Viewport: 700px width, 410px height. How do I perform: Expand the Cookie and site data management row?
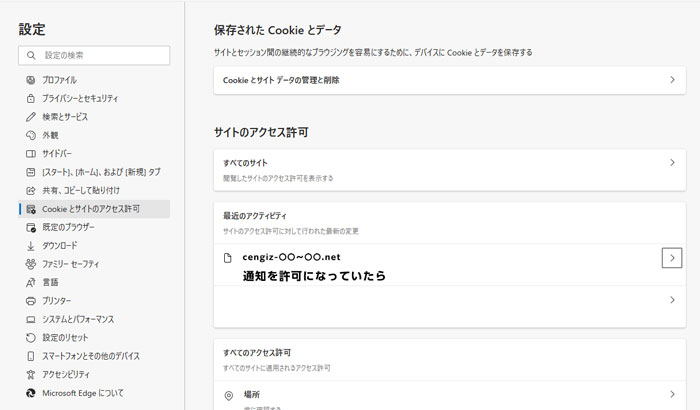click(450, 80)
